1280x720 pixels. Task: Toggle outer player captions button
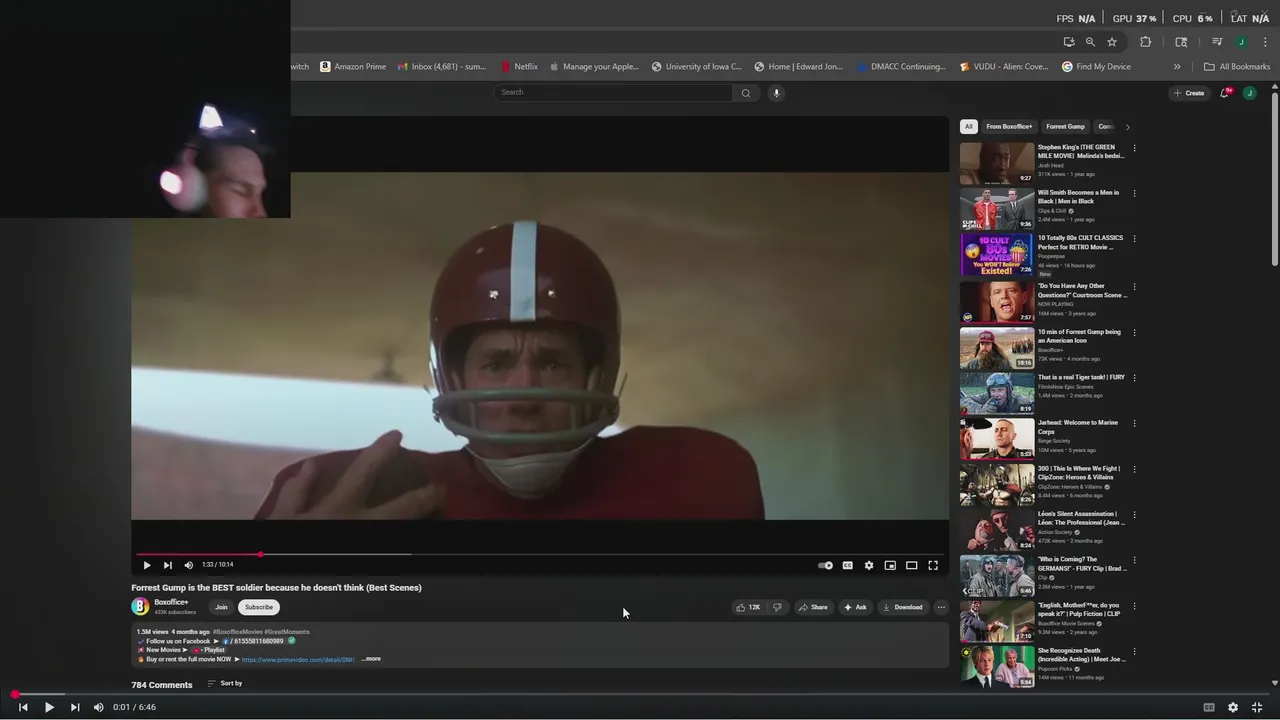click(x=1209, y=707)
